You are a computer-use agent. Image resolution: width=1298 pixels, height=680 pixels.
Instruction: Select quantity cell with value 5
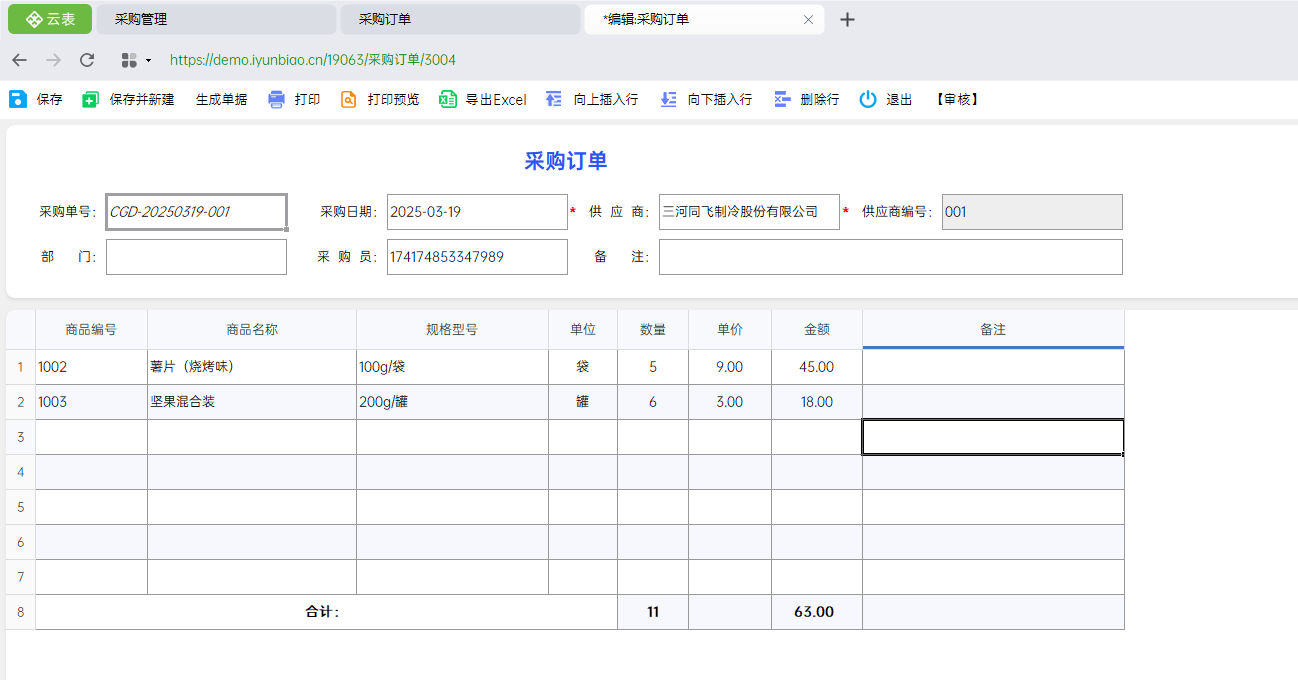point(653,367)
